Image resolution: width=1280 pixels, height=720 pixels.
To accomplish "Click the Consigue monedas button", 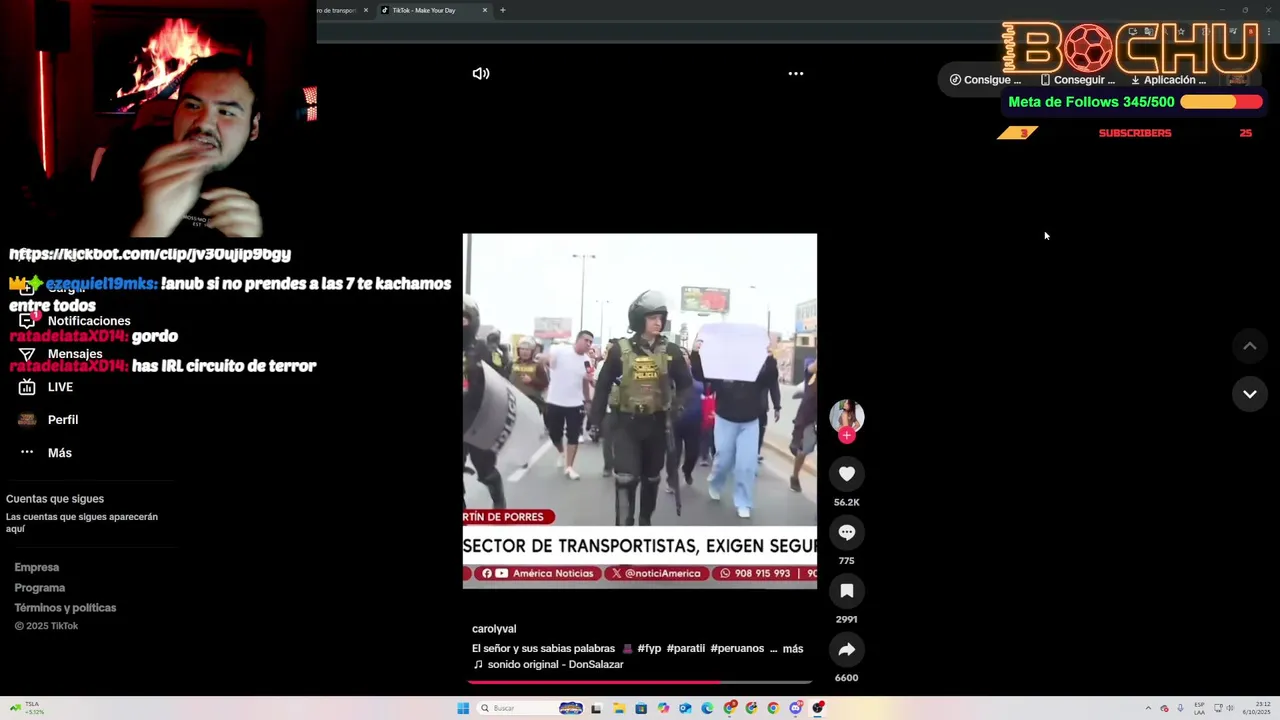I will pyautogui.click(x=985, y=80).
